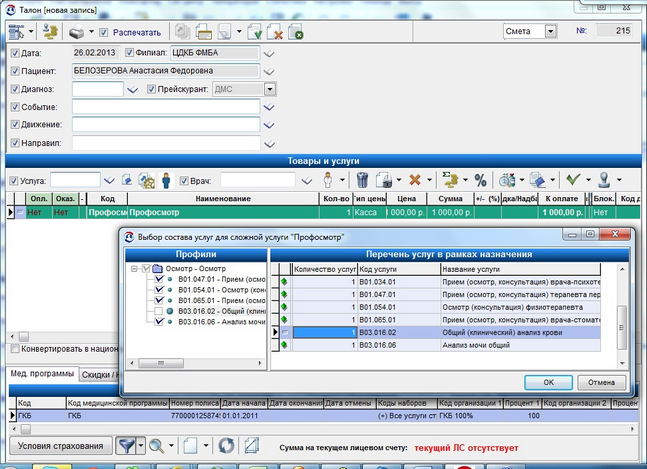Click the edit sheet icon in bottom toolbar

[251, 445]
